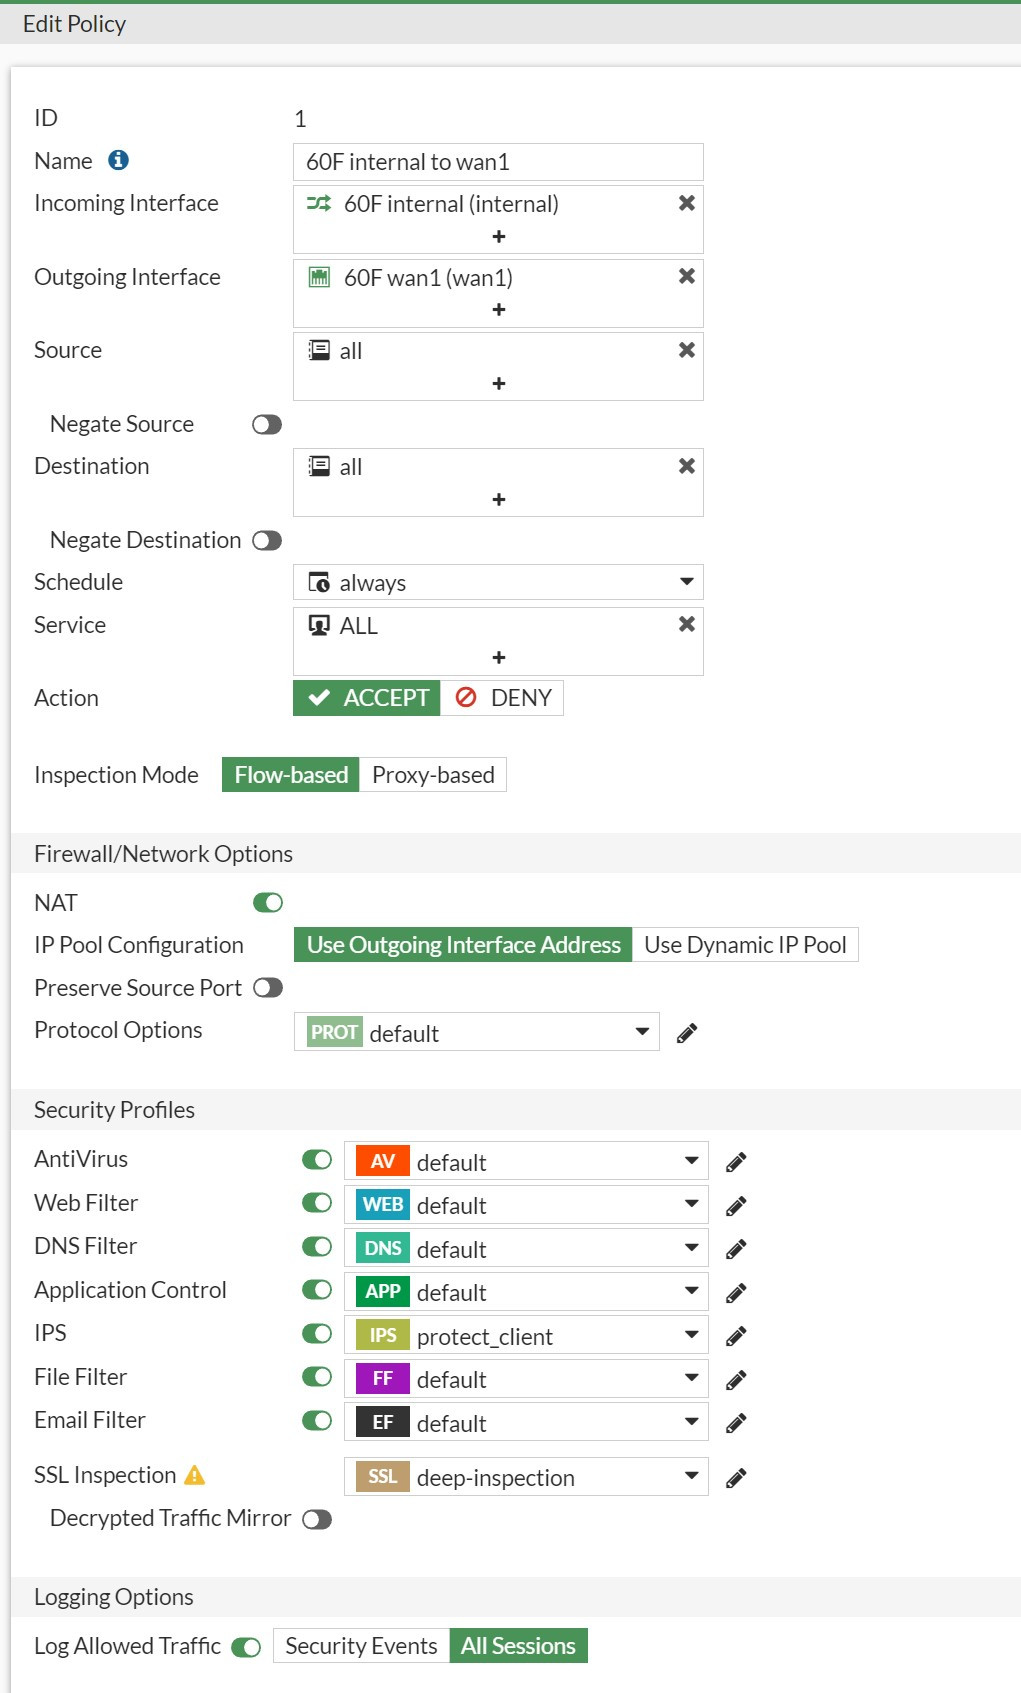Image resolution: width=1021 pixels, height=1693 pixels.
Task: Set policy Action to DENY
Action: [503, 698]
